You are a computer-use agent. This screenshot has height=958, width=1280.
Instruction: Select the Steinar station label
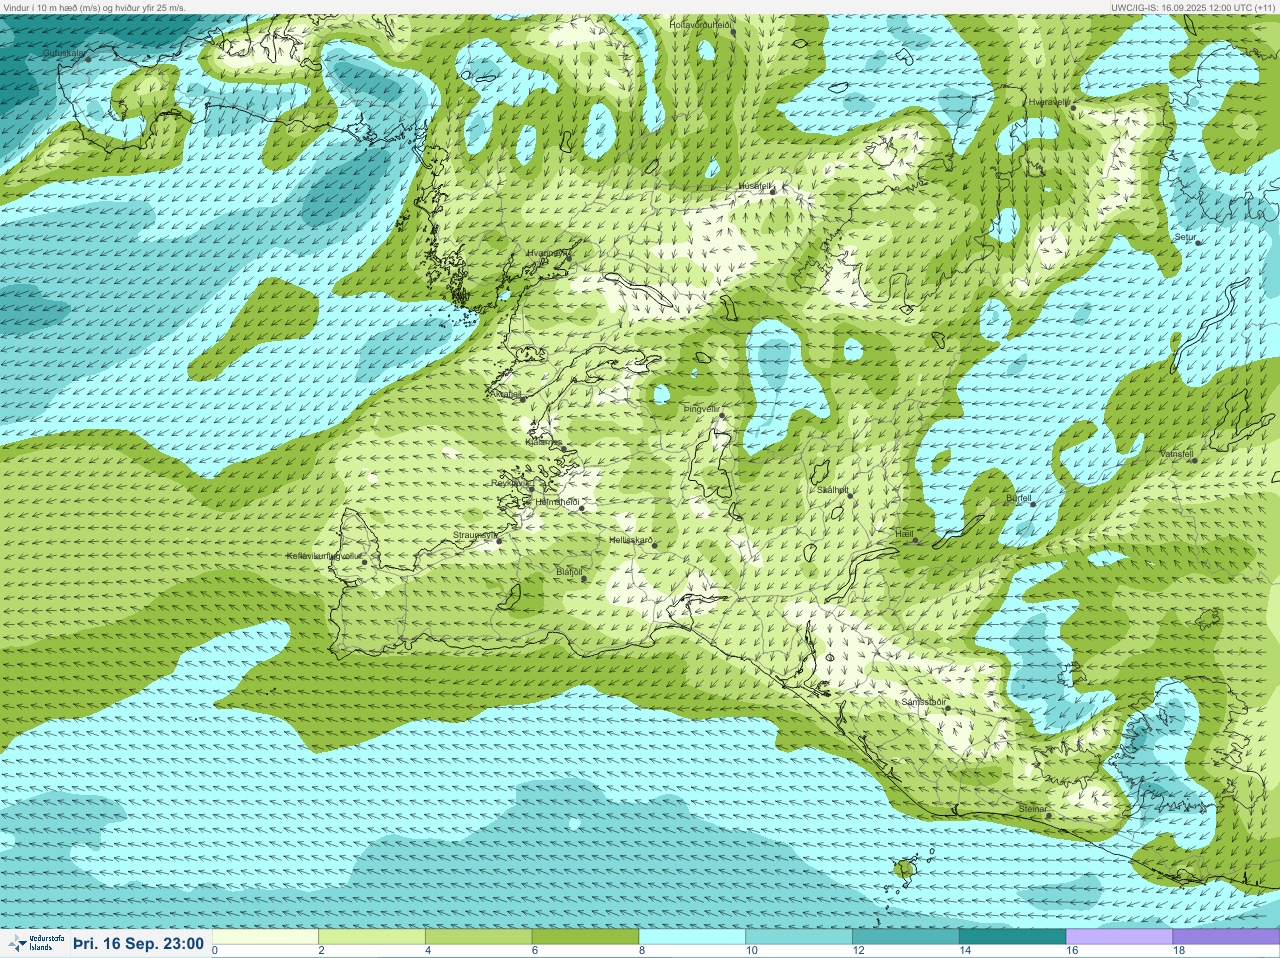(1033, 808)
